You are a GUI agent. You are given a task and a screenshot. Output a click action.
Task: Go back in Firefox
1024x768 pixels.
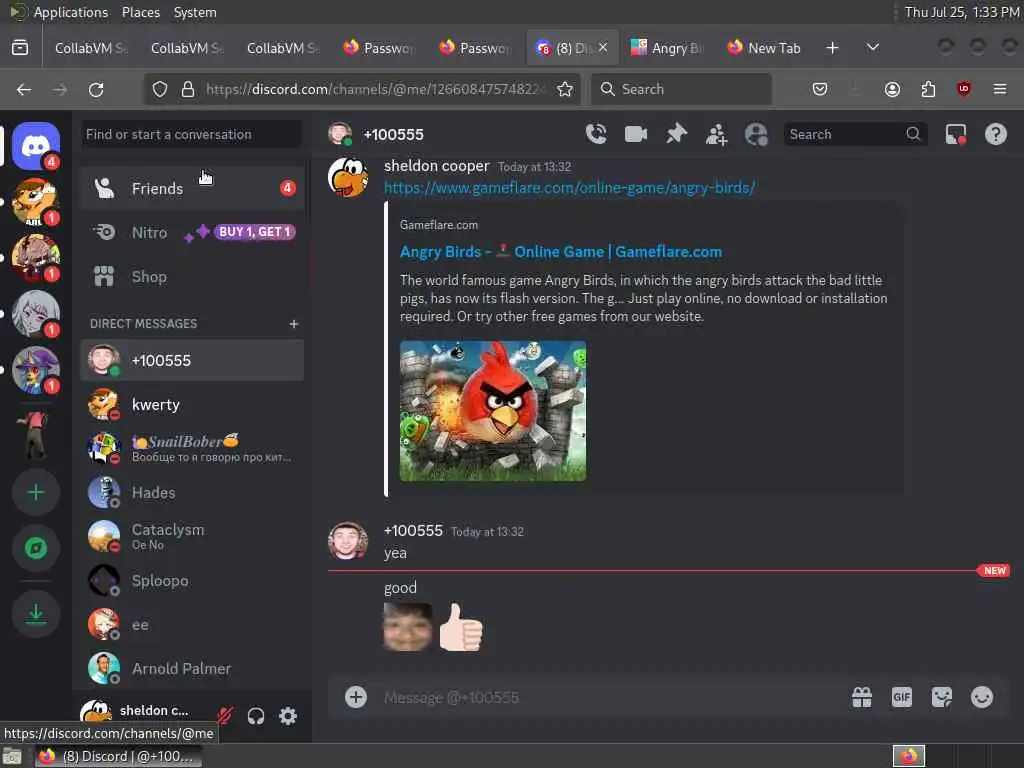[24, 89]
